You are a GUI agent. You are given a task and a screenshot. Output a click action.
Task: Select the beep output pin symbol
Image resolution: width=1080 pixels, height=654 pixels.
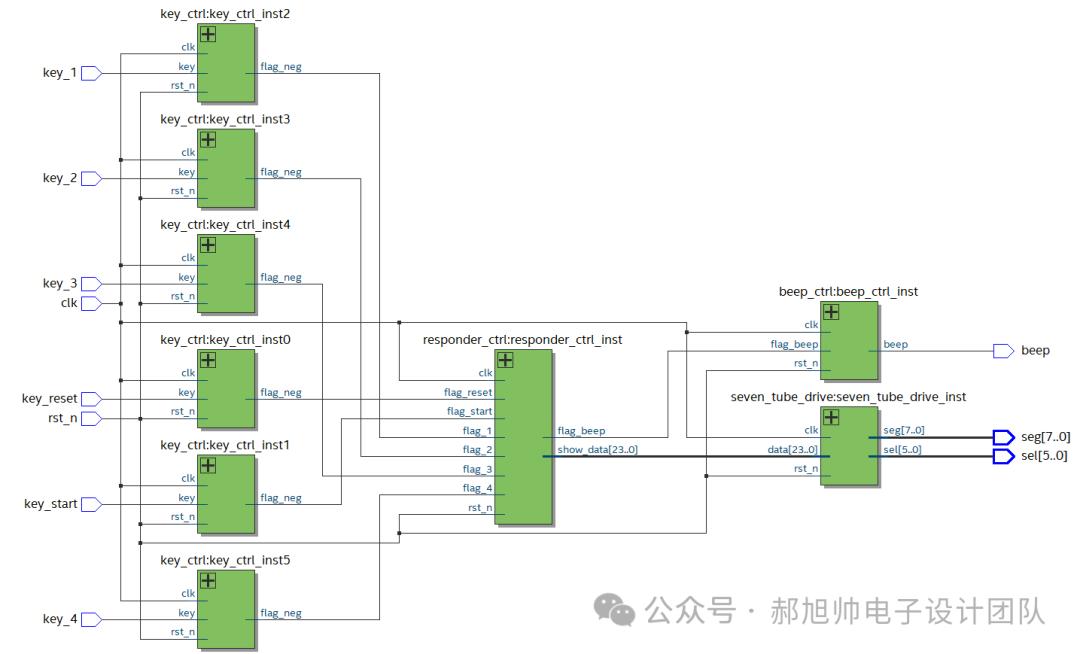[x=1003, y=351]
